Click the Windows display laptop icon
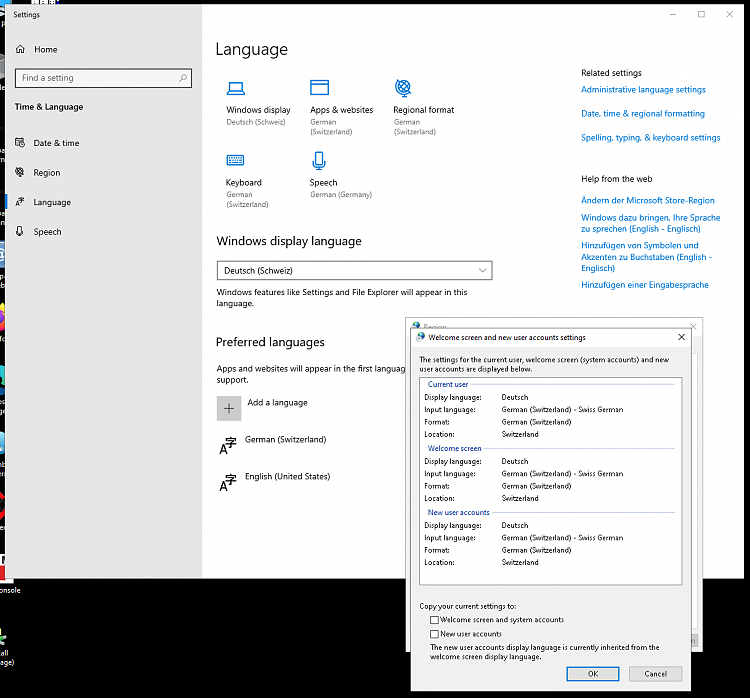The height and width of the screenshot is (698, 750). [x=235, y=89]
